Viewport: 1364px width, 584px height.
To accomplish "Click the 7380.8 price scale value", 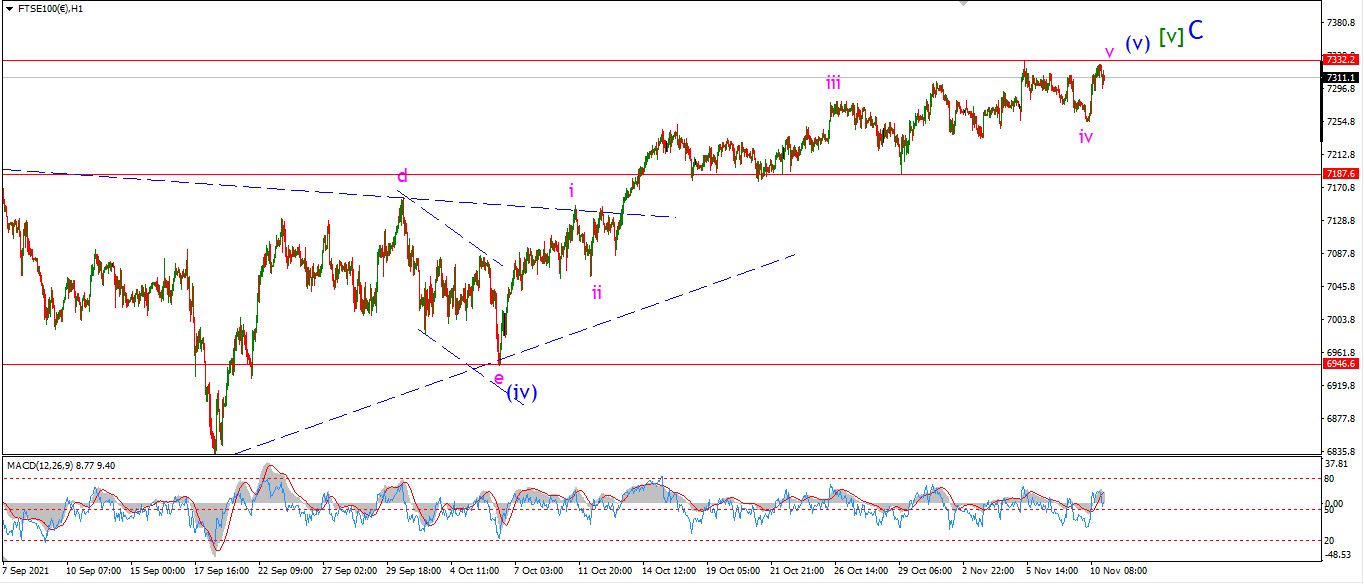I will click(1340, 22).
